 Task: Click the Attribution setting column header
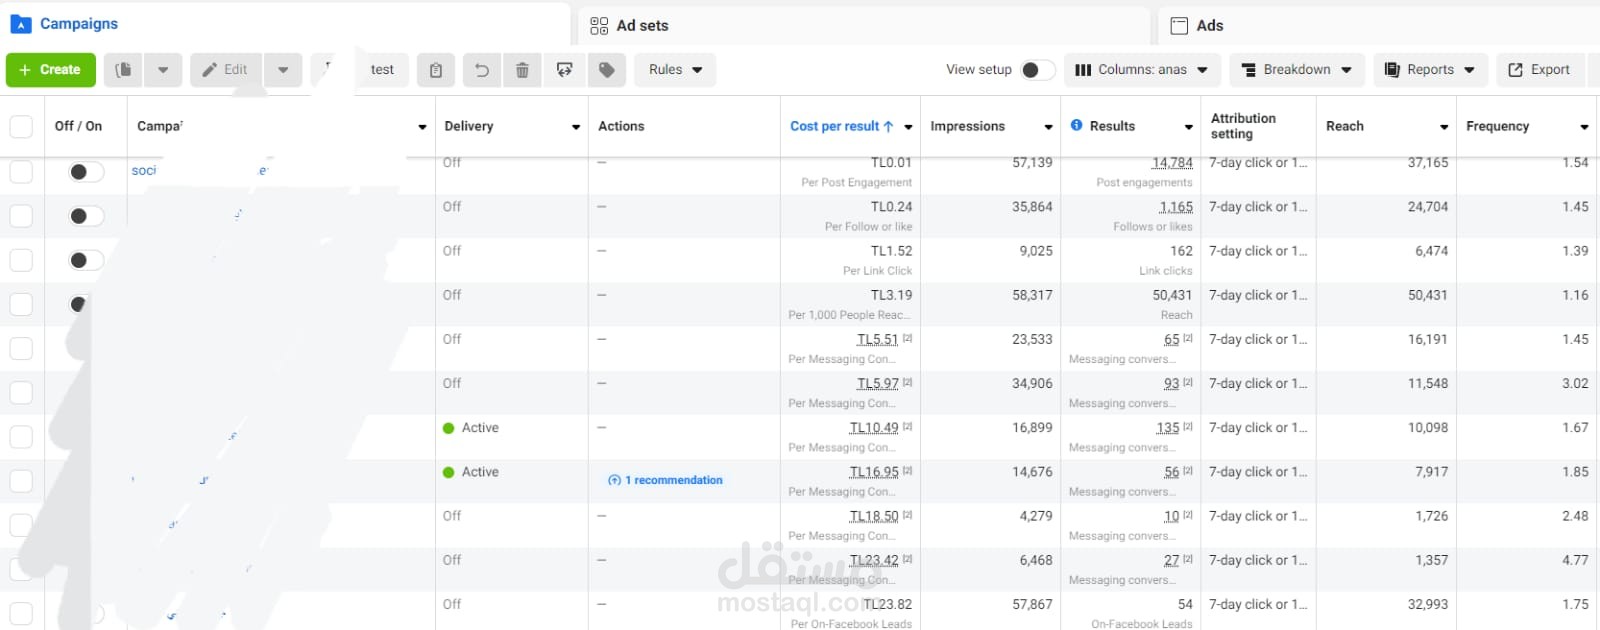pyautogui.click(x=1243, y=126)
